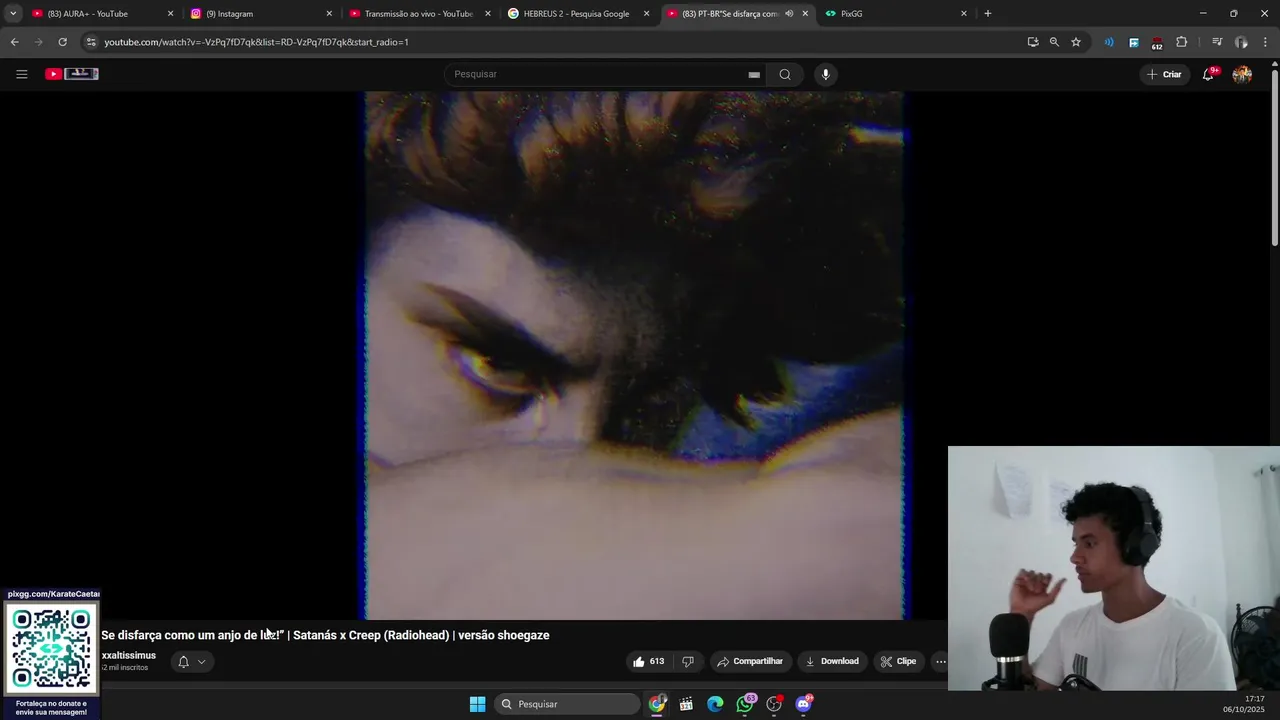Click the Criar create button

(1164, 74)
